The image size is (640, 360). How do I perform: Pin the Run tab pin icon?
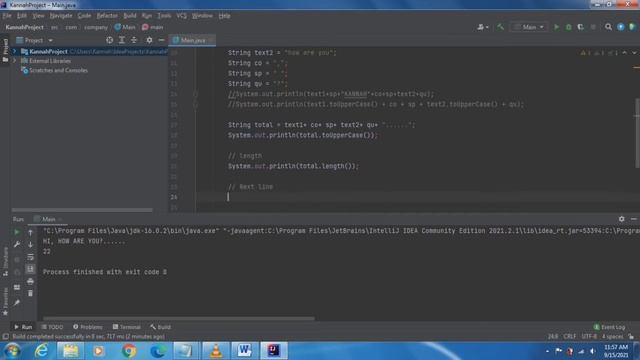coord(17,303)
